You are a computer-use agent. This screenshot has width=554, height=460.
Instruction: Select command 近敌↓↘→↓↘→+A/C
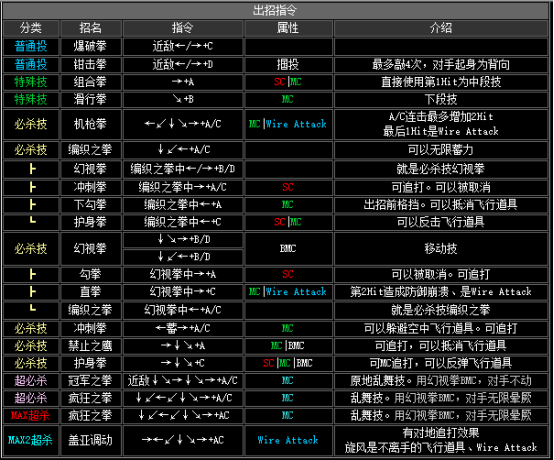pyautogui.click(x=183, y=381)
